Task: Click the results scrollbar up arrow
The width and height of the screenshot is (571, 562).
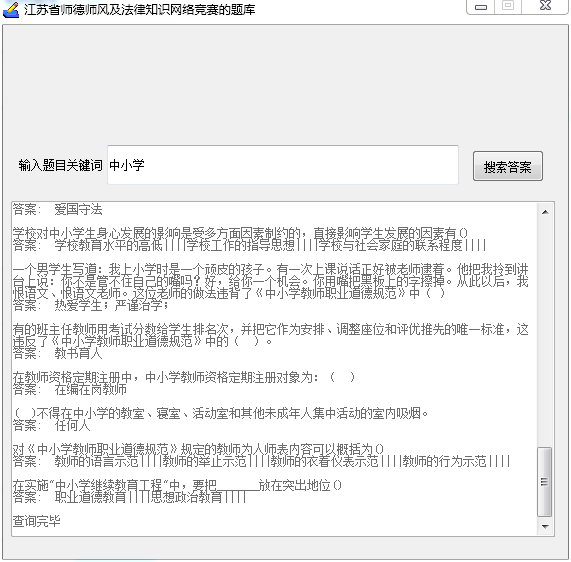Action: click(x=545, y=212)
